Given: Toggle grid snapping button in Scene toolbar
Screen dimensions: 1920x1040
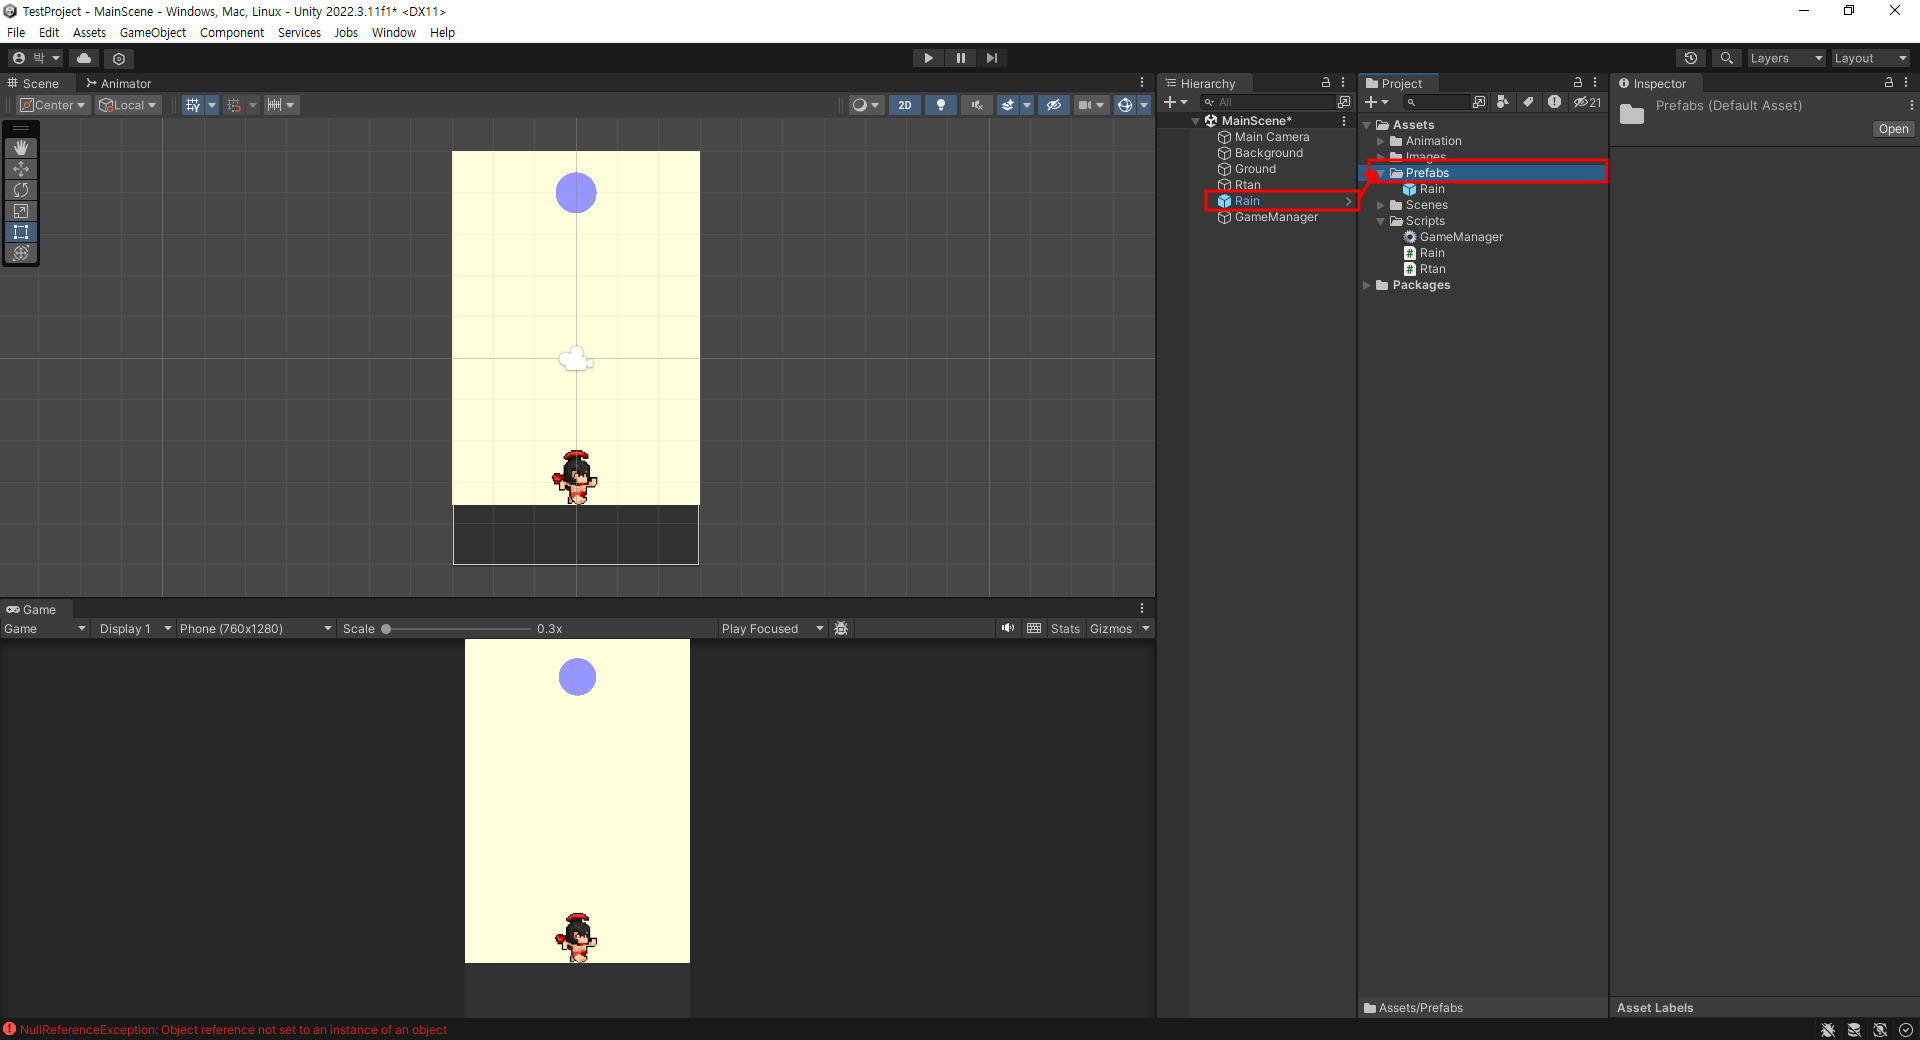Looking at the screenshot, I should coord(234,105).
